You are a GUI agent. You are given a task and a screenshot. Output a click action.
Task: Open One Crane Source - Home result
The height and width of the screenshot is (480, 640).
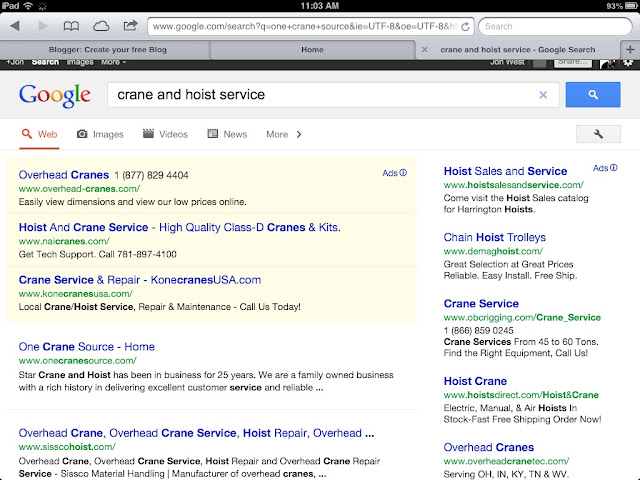click(87, 347)
